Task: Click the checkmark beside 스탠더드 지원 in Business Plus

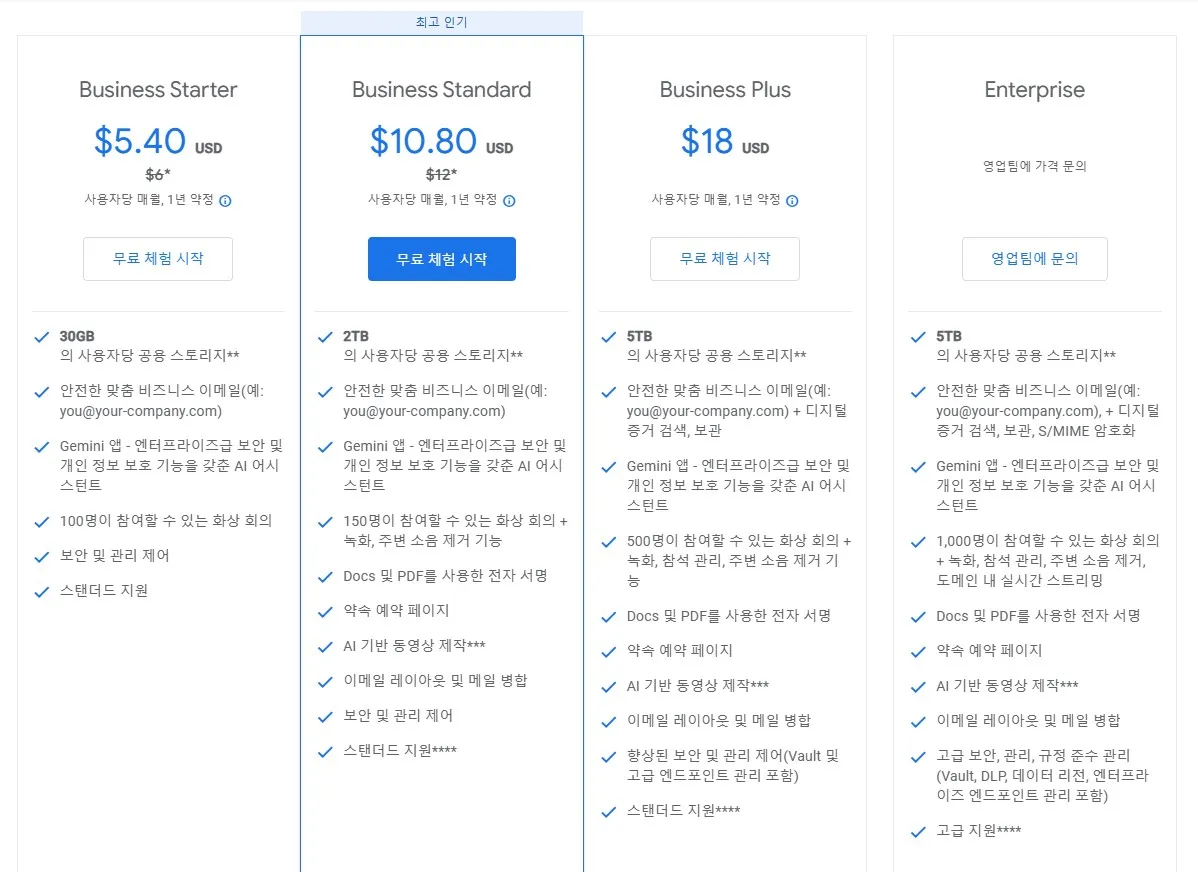Action: pos(609,810)
